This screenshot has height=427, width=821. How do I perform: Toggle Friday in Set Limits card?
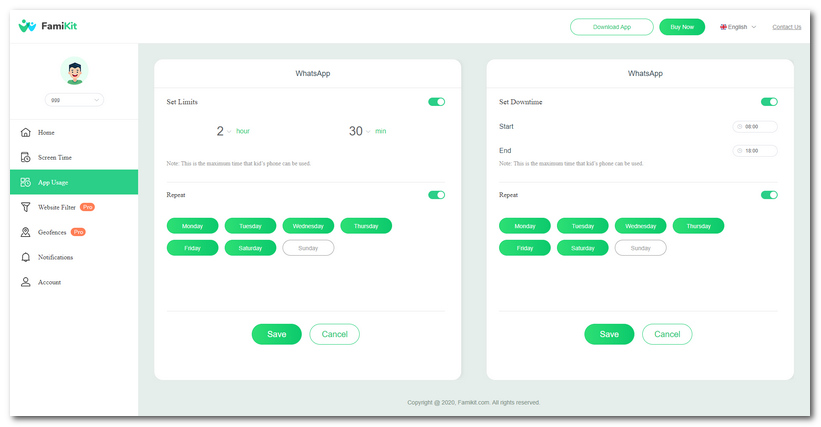[x=192, y=248]
